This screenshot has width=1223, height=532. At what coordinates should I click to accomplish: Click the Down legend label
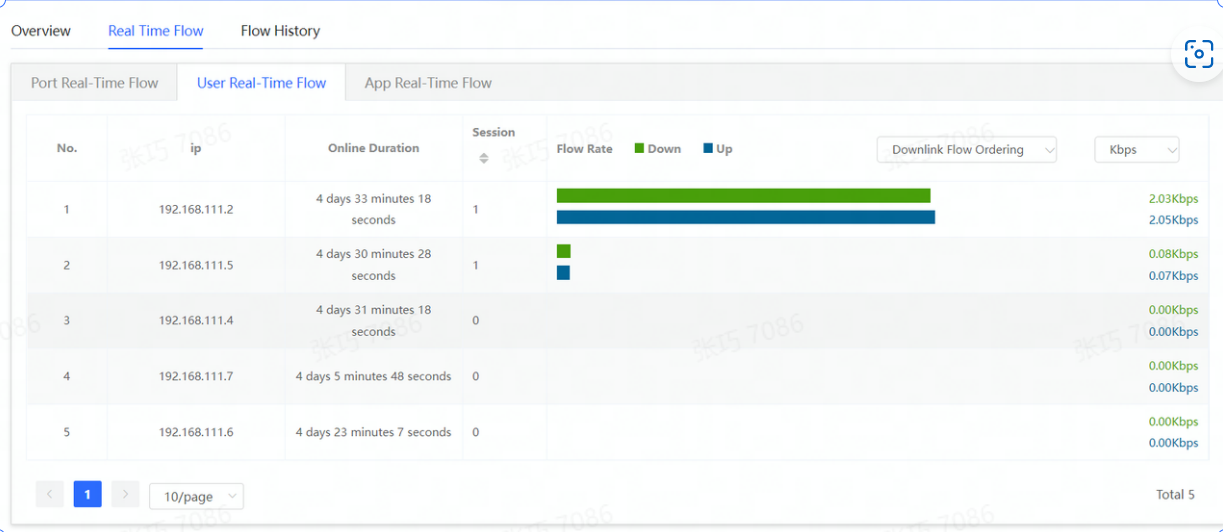[664, 149]
